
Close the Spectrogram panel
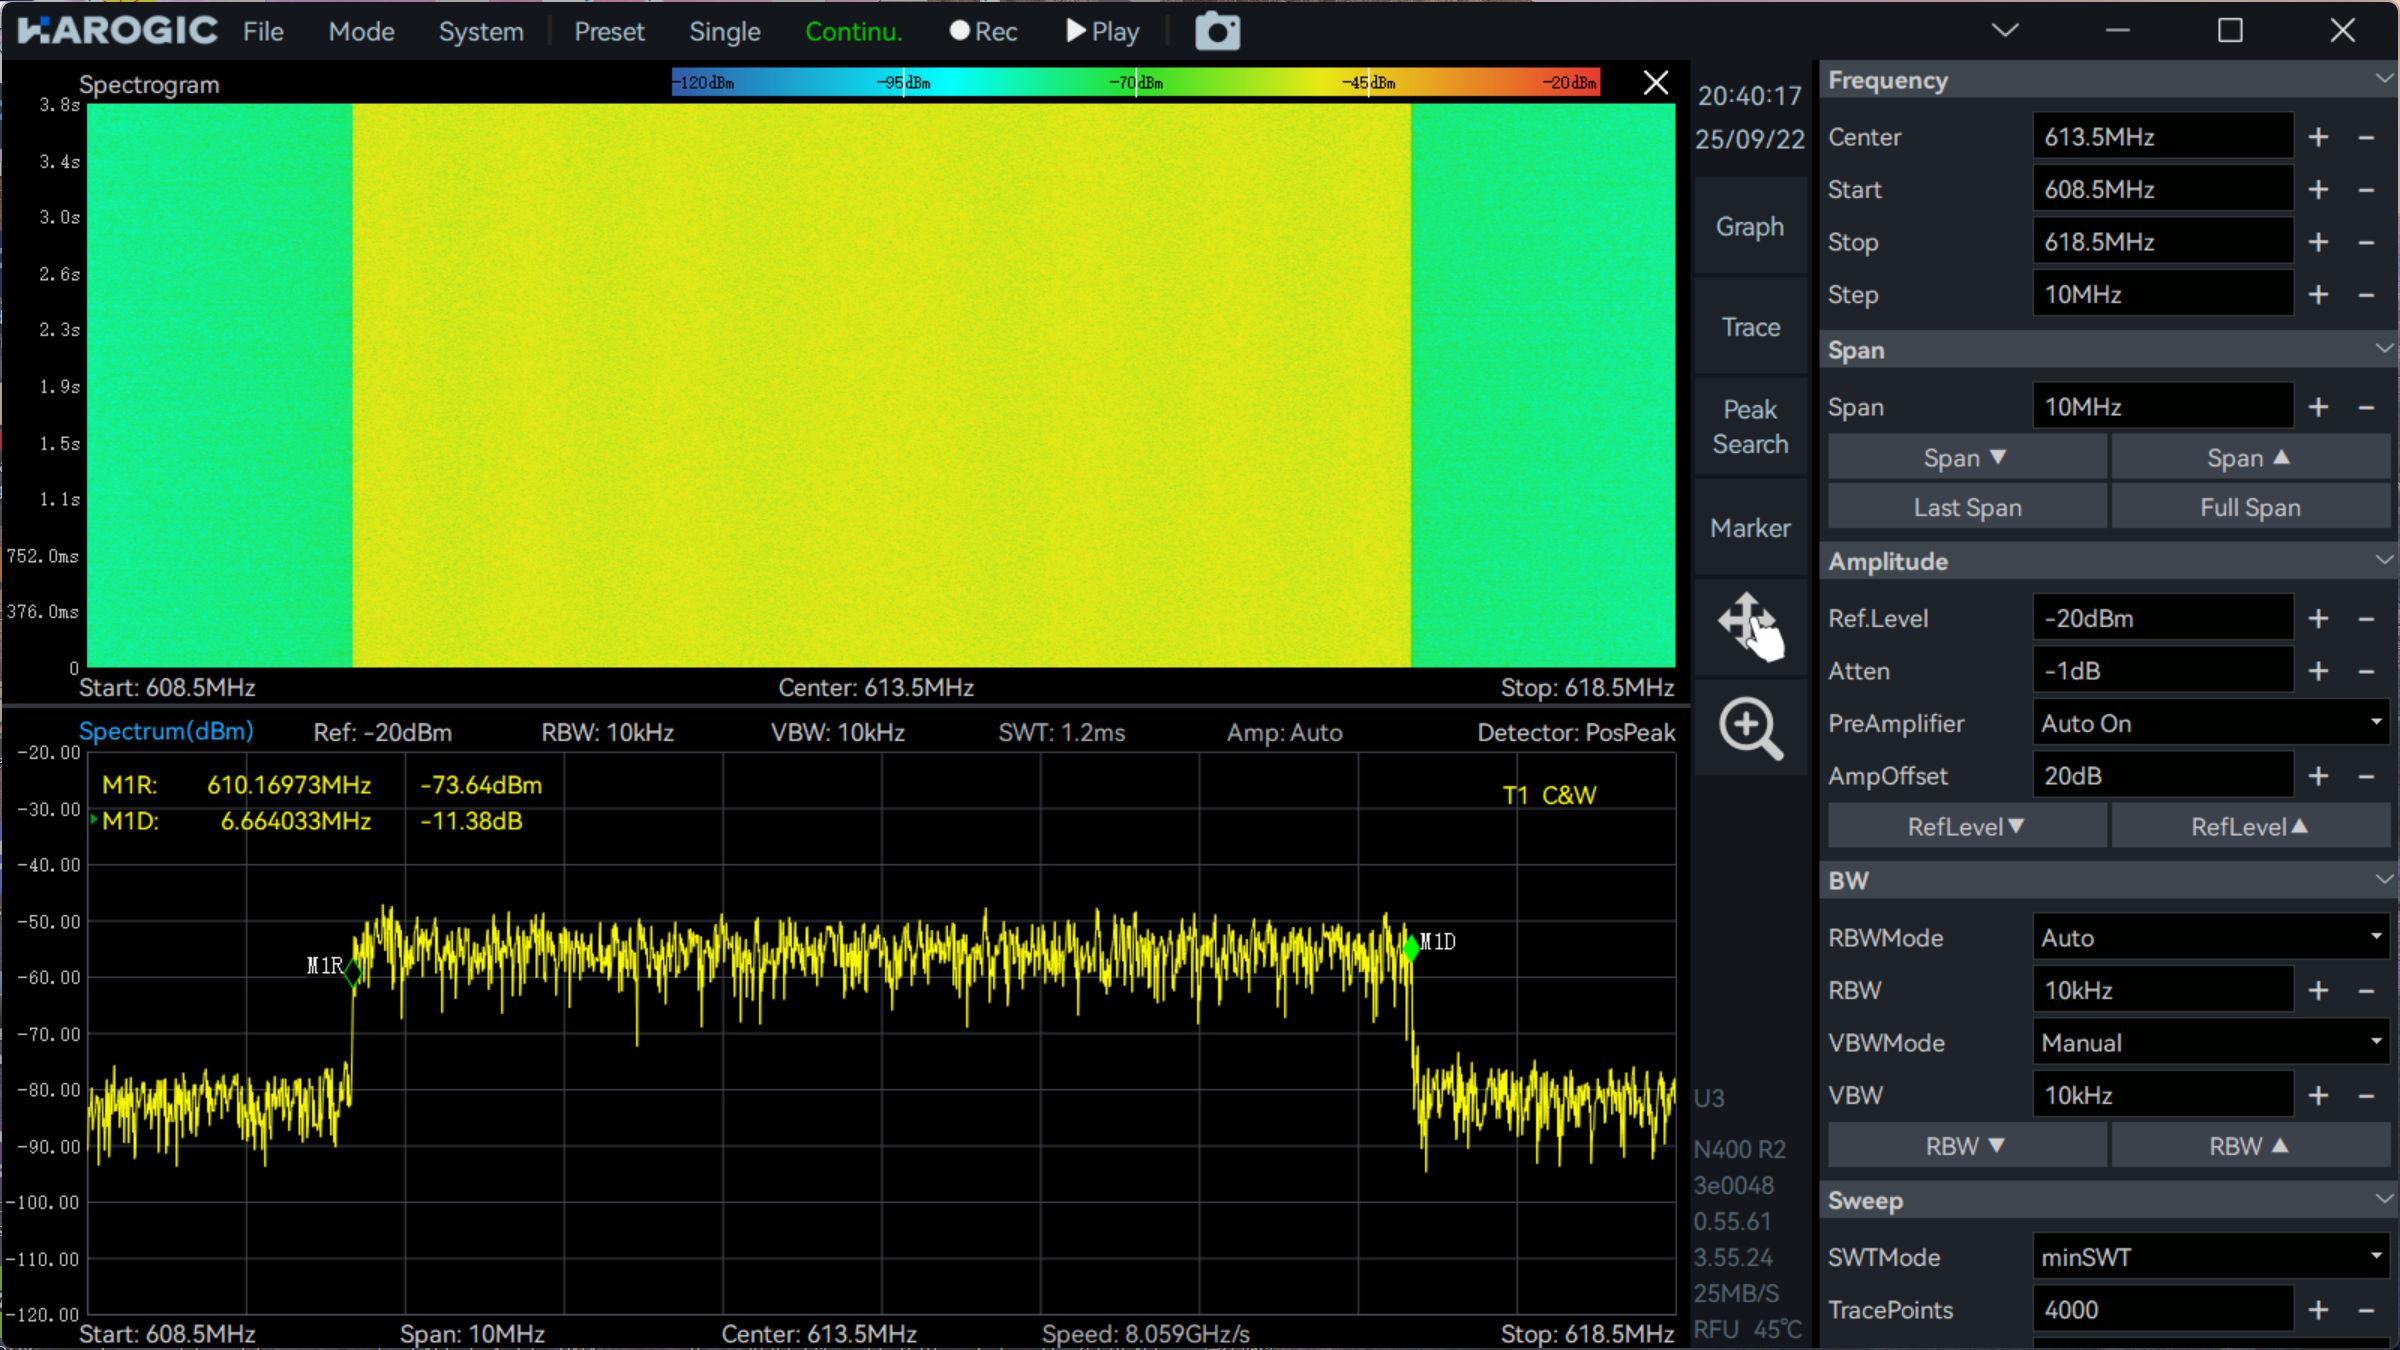pyautogui.click(x=1655, y=83)
